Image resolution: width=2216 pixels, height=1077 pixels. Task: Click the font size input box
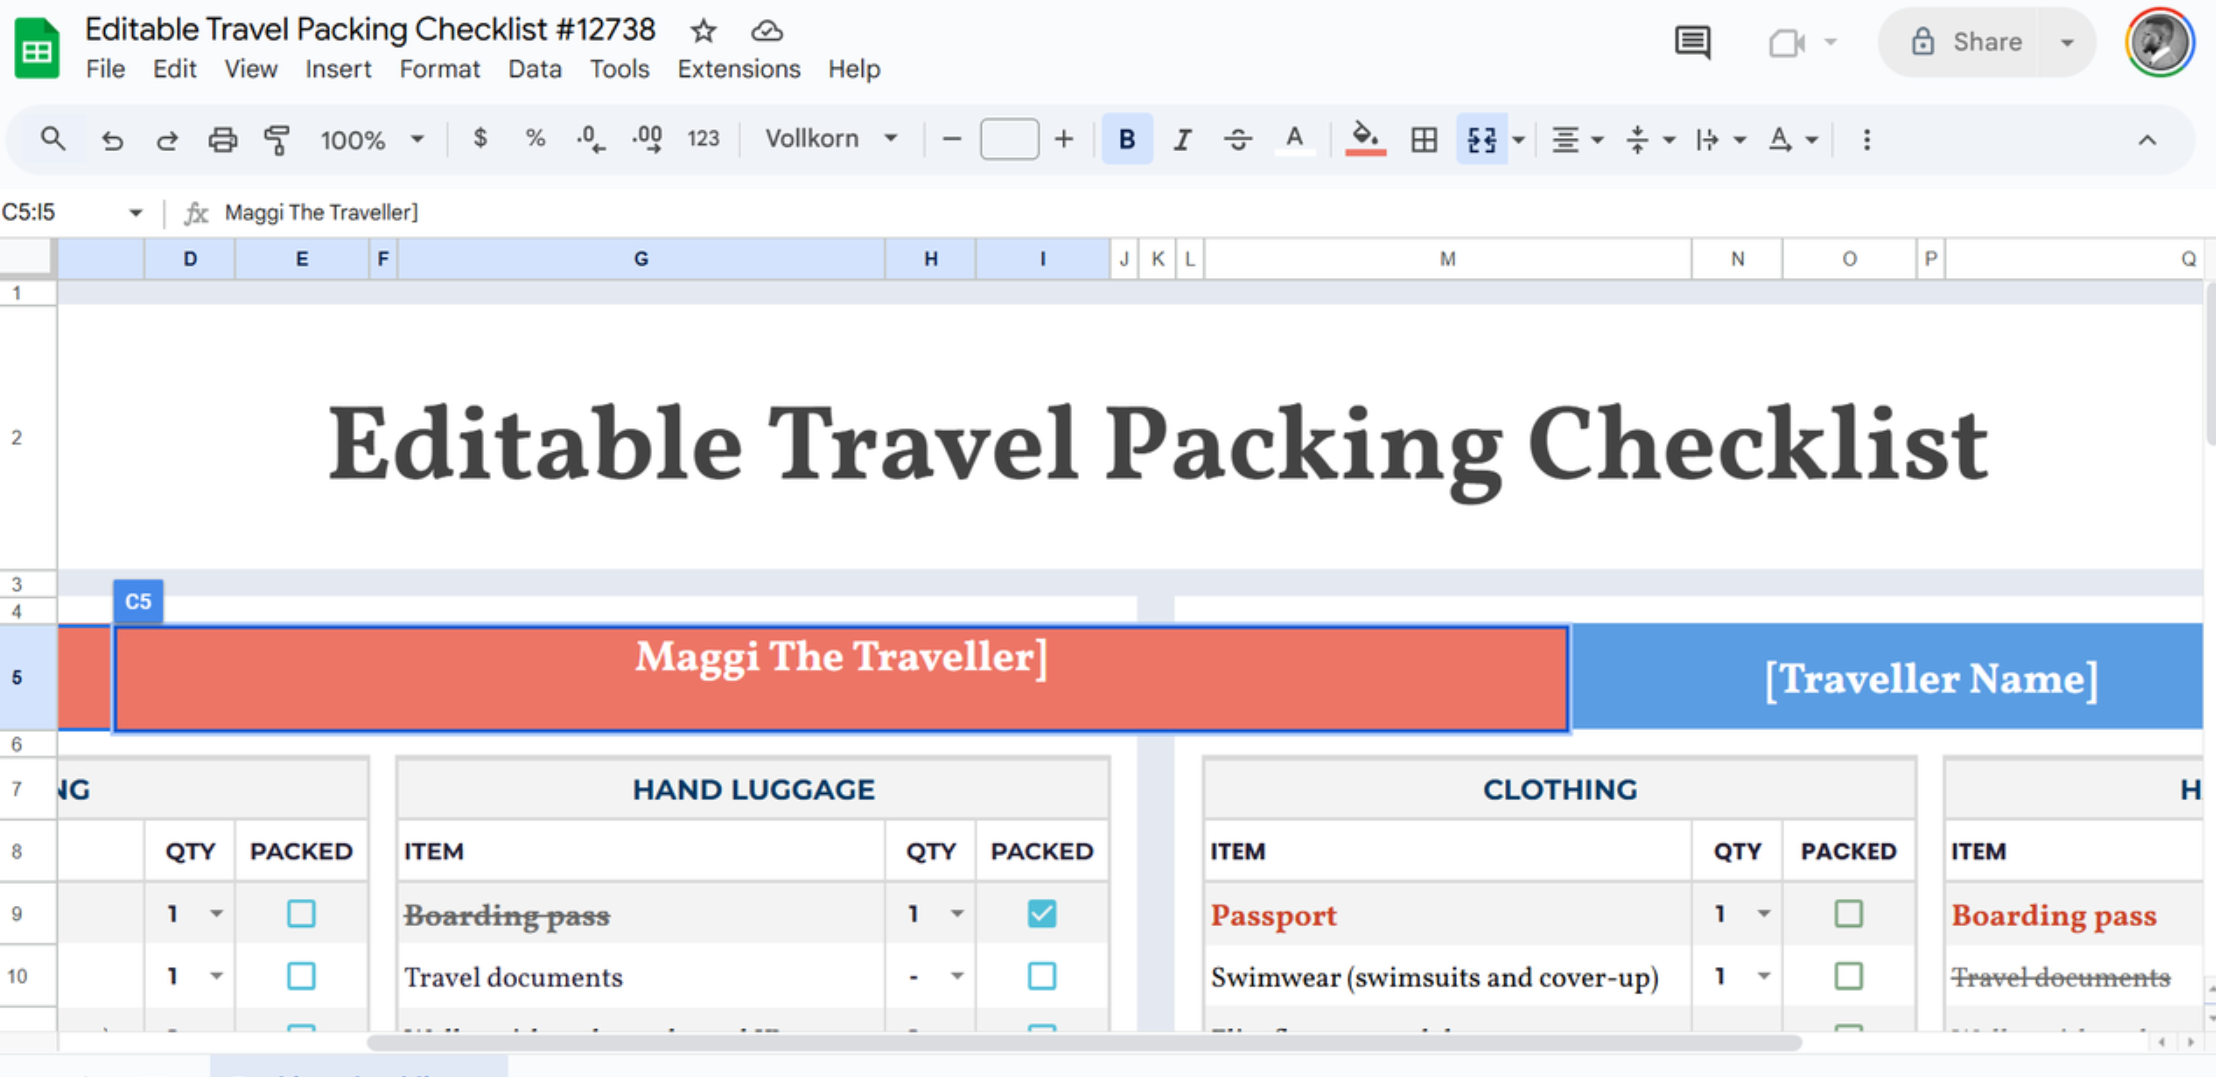(x=1009, y=139)
